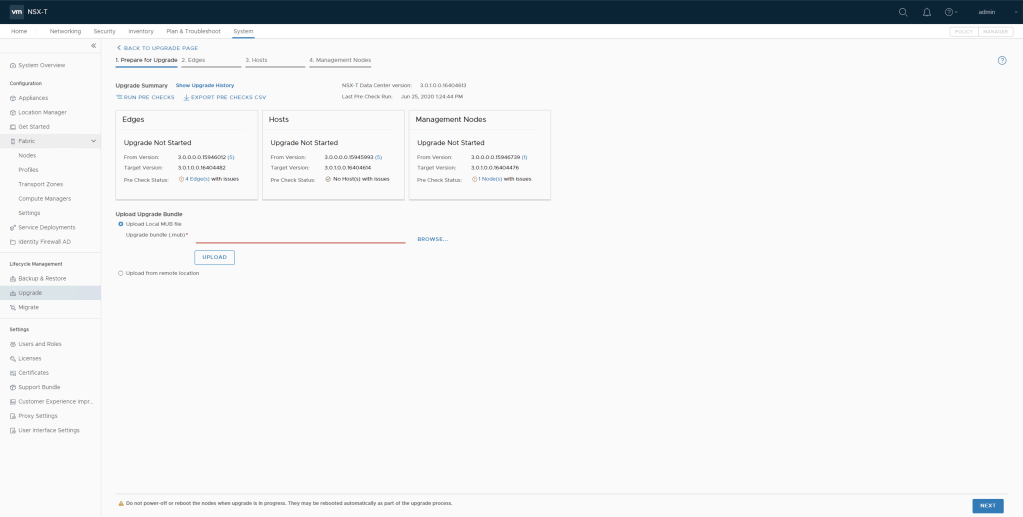The width and height of the screenshot is (1023, 517).
Task: Click the Migrate icon in sidebar
Action: (13, 307)
